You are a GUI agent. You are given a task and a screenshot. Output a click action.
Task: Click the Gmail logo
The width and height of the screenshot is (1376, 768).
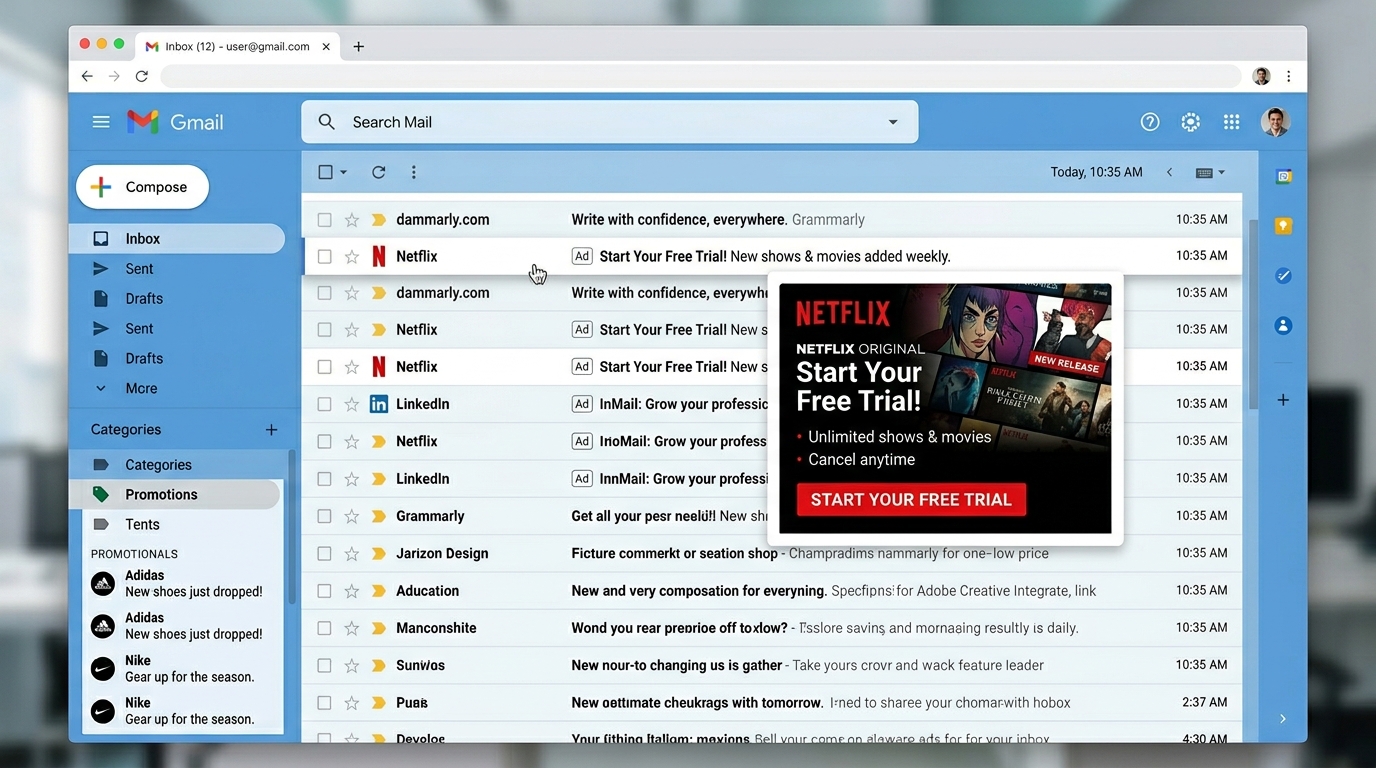[175, 122]
